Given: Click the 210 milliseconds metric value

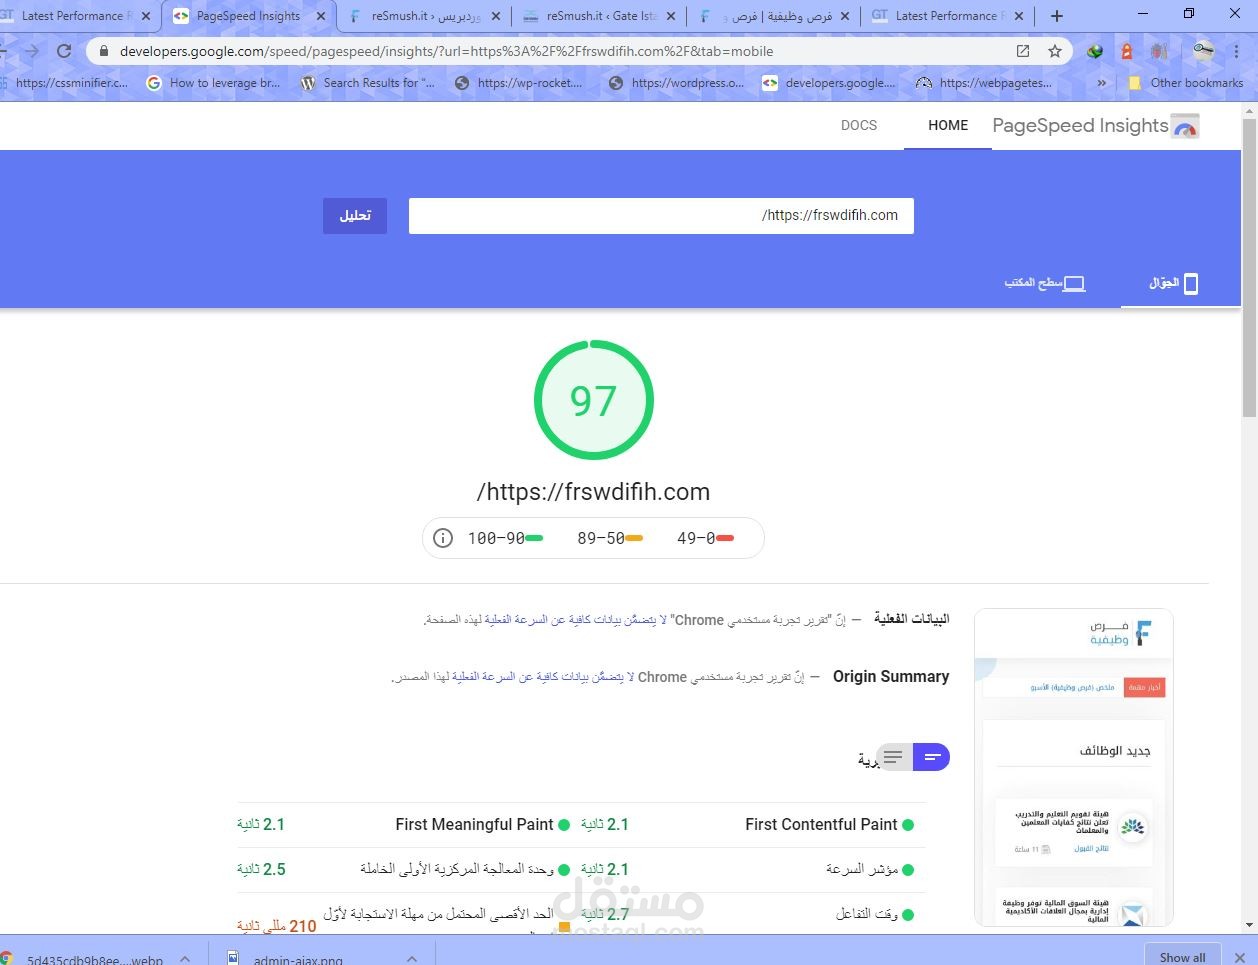Looking at the screenshot, I should (x=277, y=926).
